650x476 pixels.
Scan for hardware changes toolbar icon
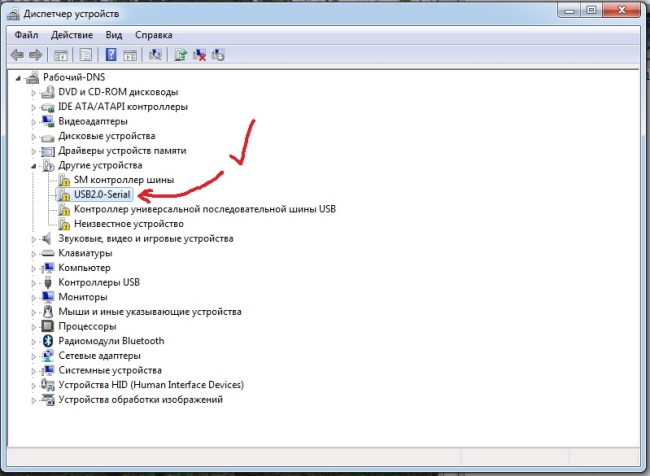coord(153,54)
